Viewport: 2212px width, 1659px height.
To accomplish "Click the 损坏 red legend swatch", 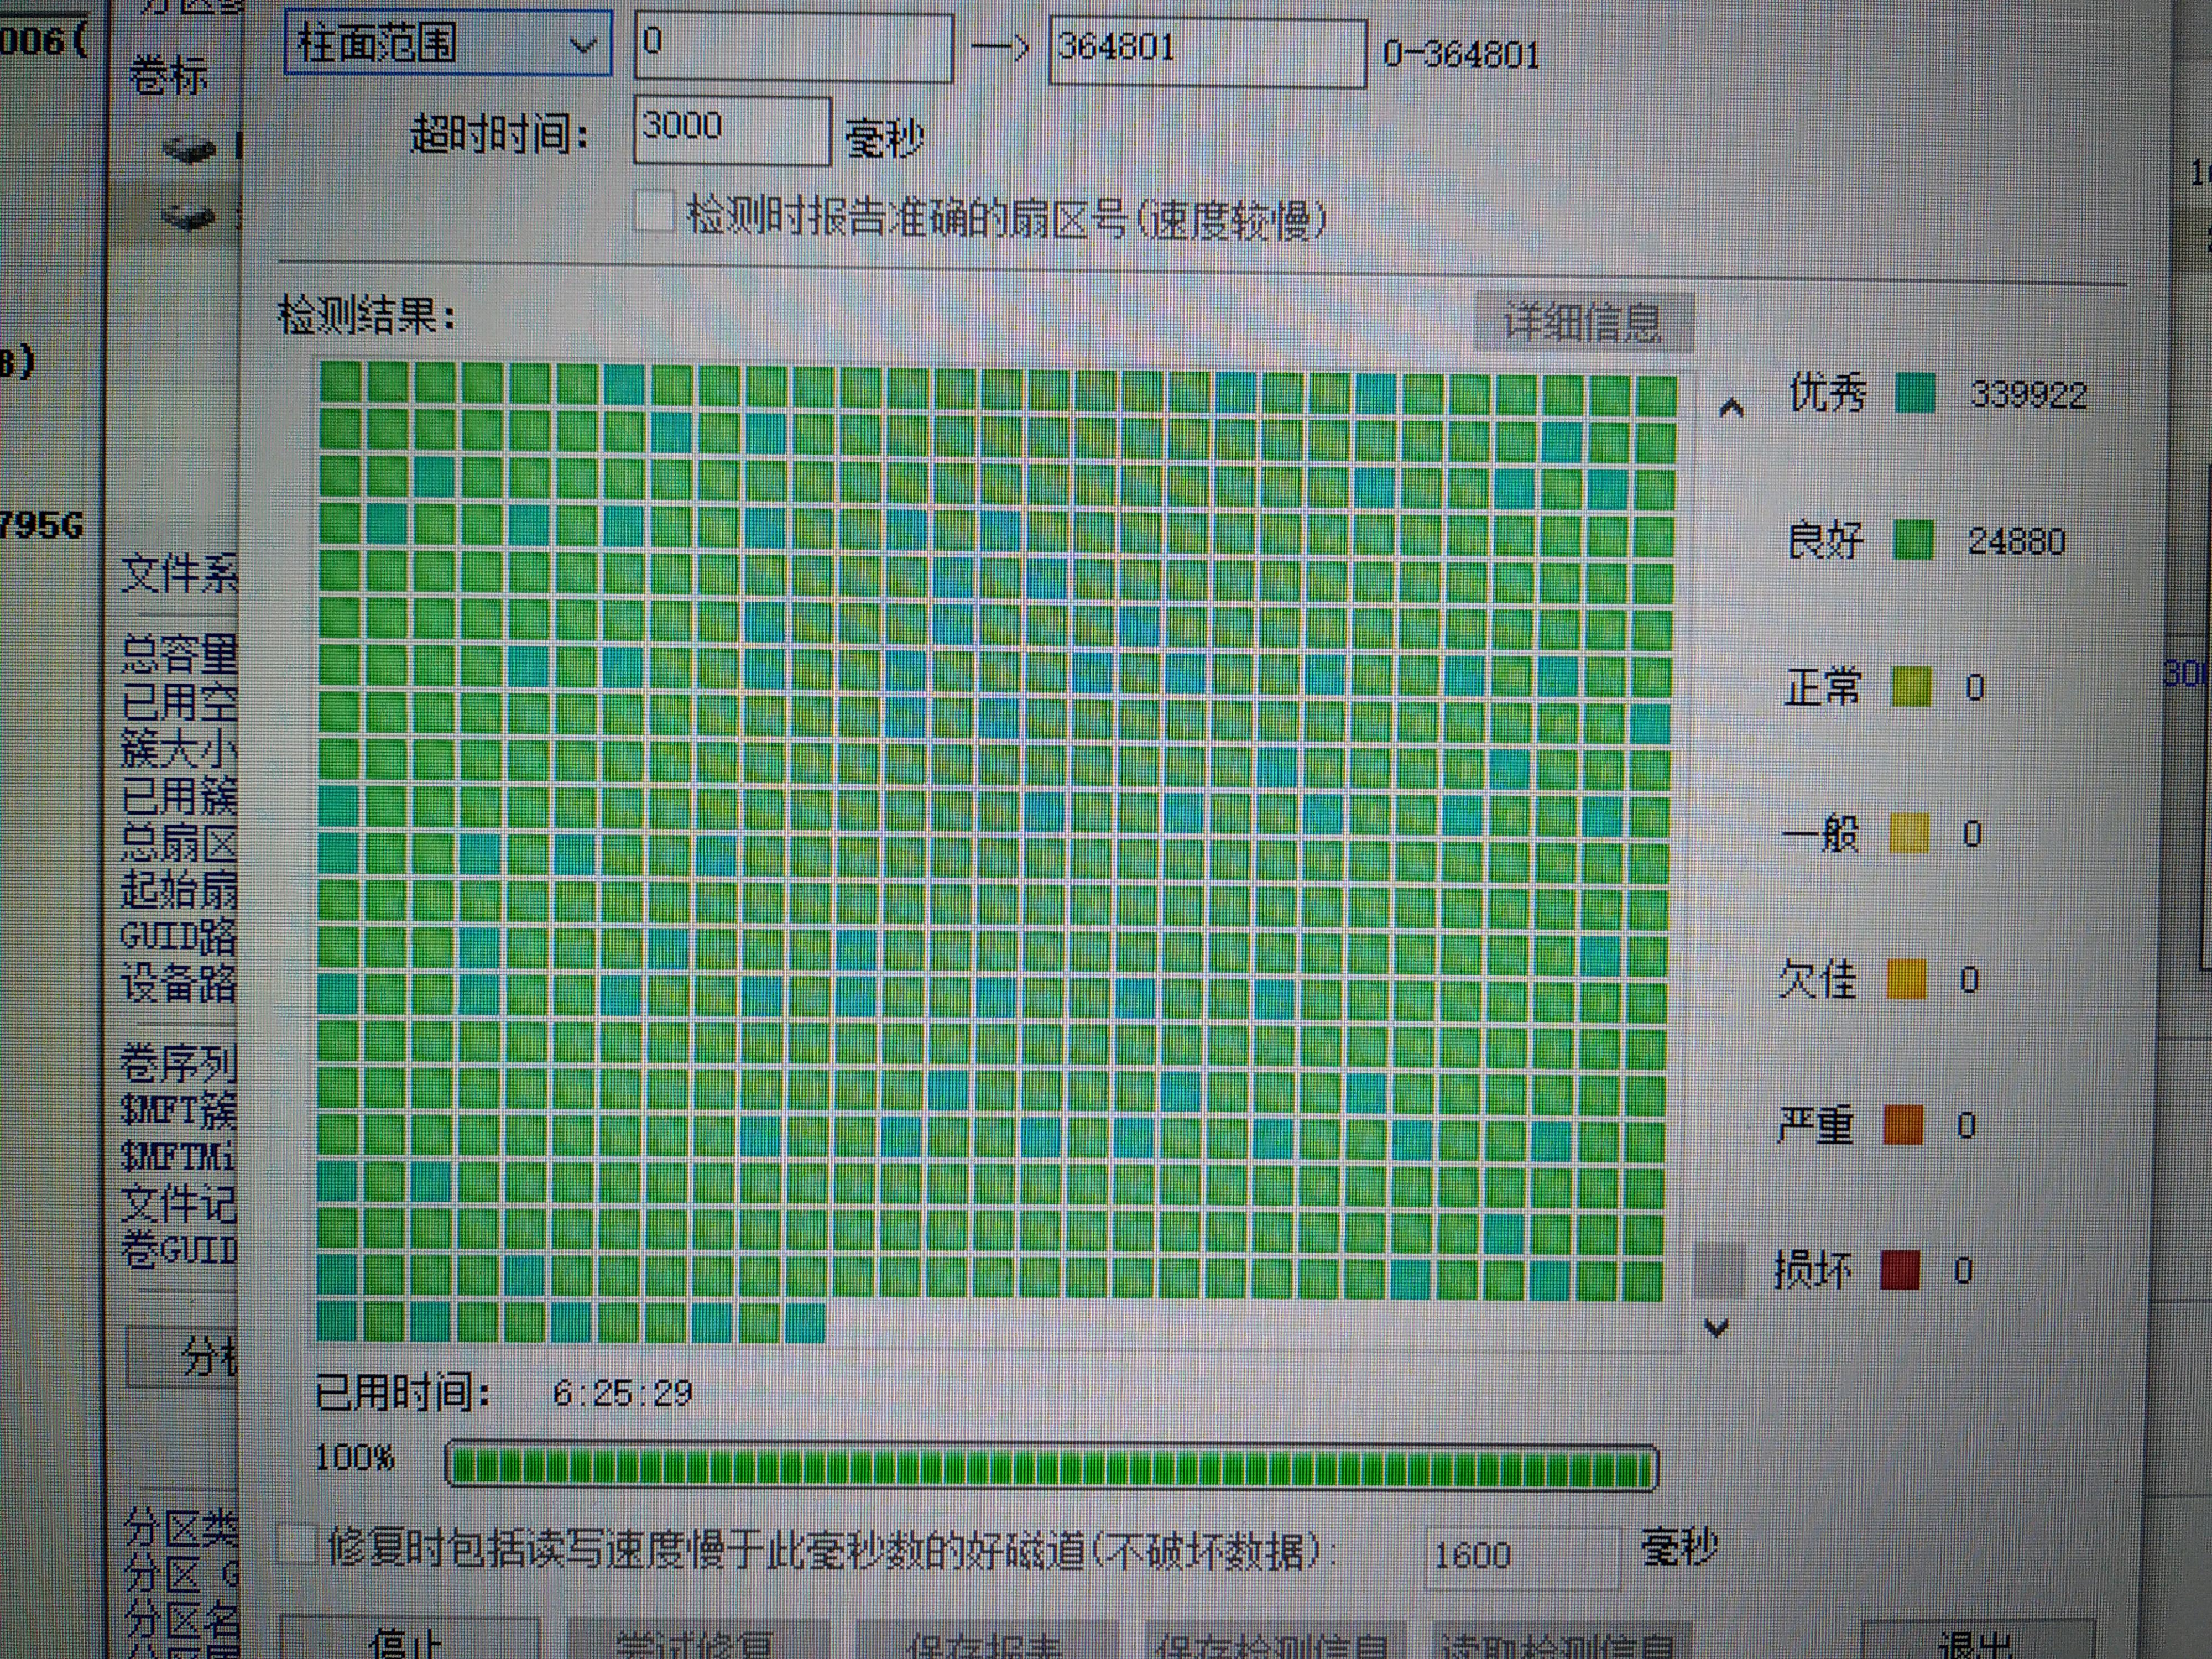I will [1900, 1270].
